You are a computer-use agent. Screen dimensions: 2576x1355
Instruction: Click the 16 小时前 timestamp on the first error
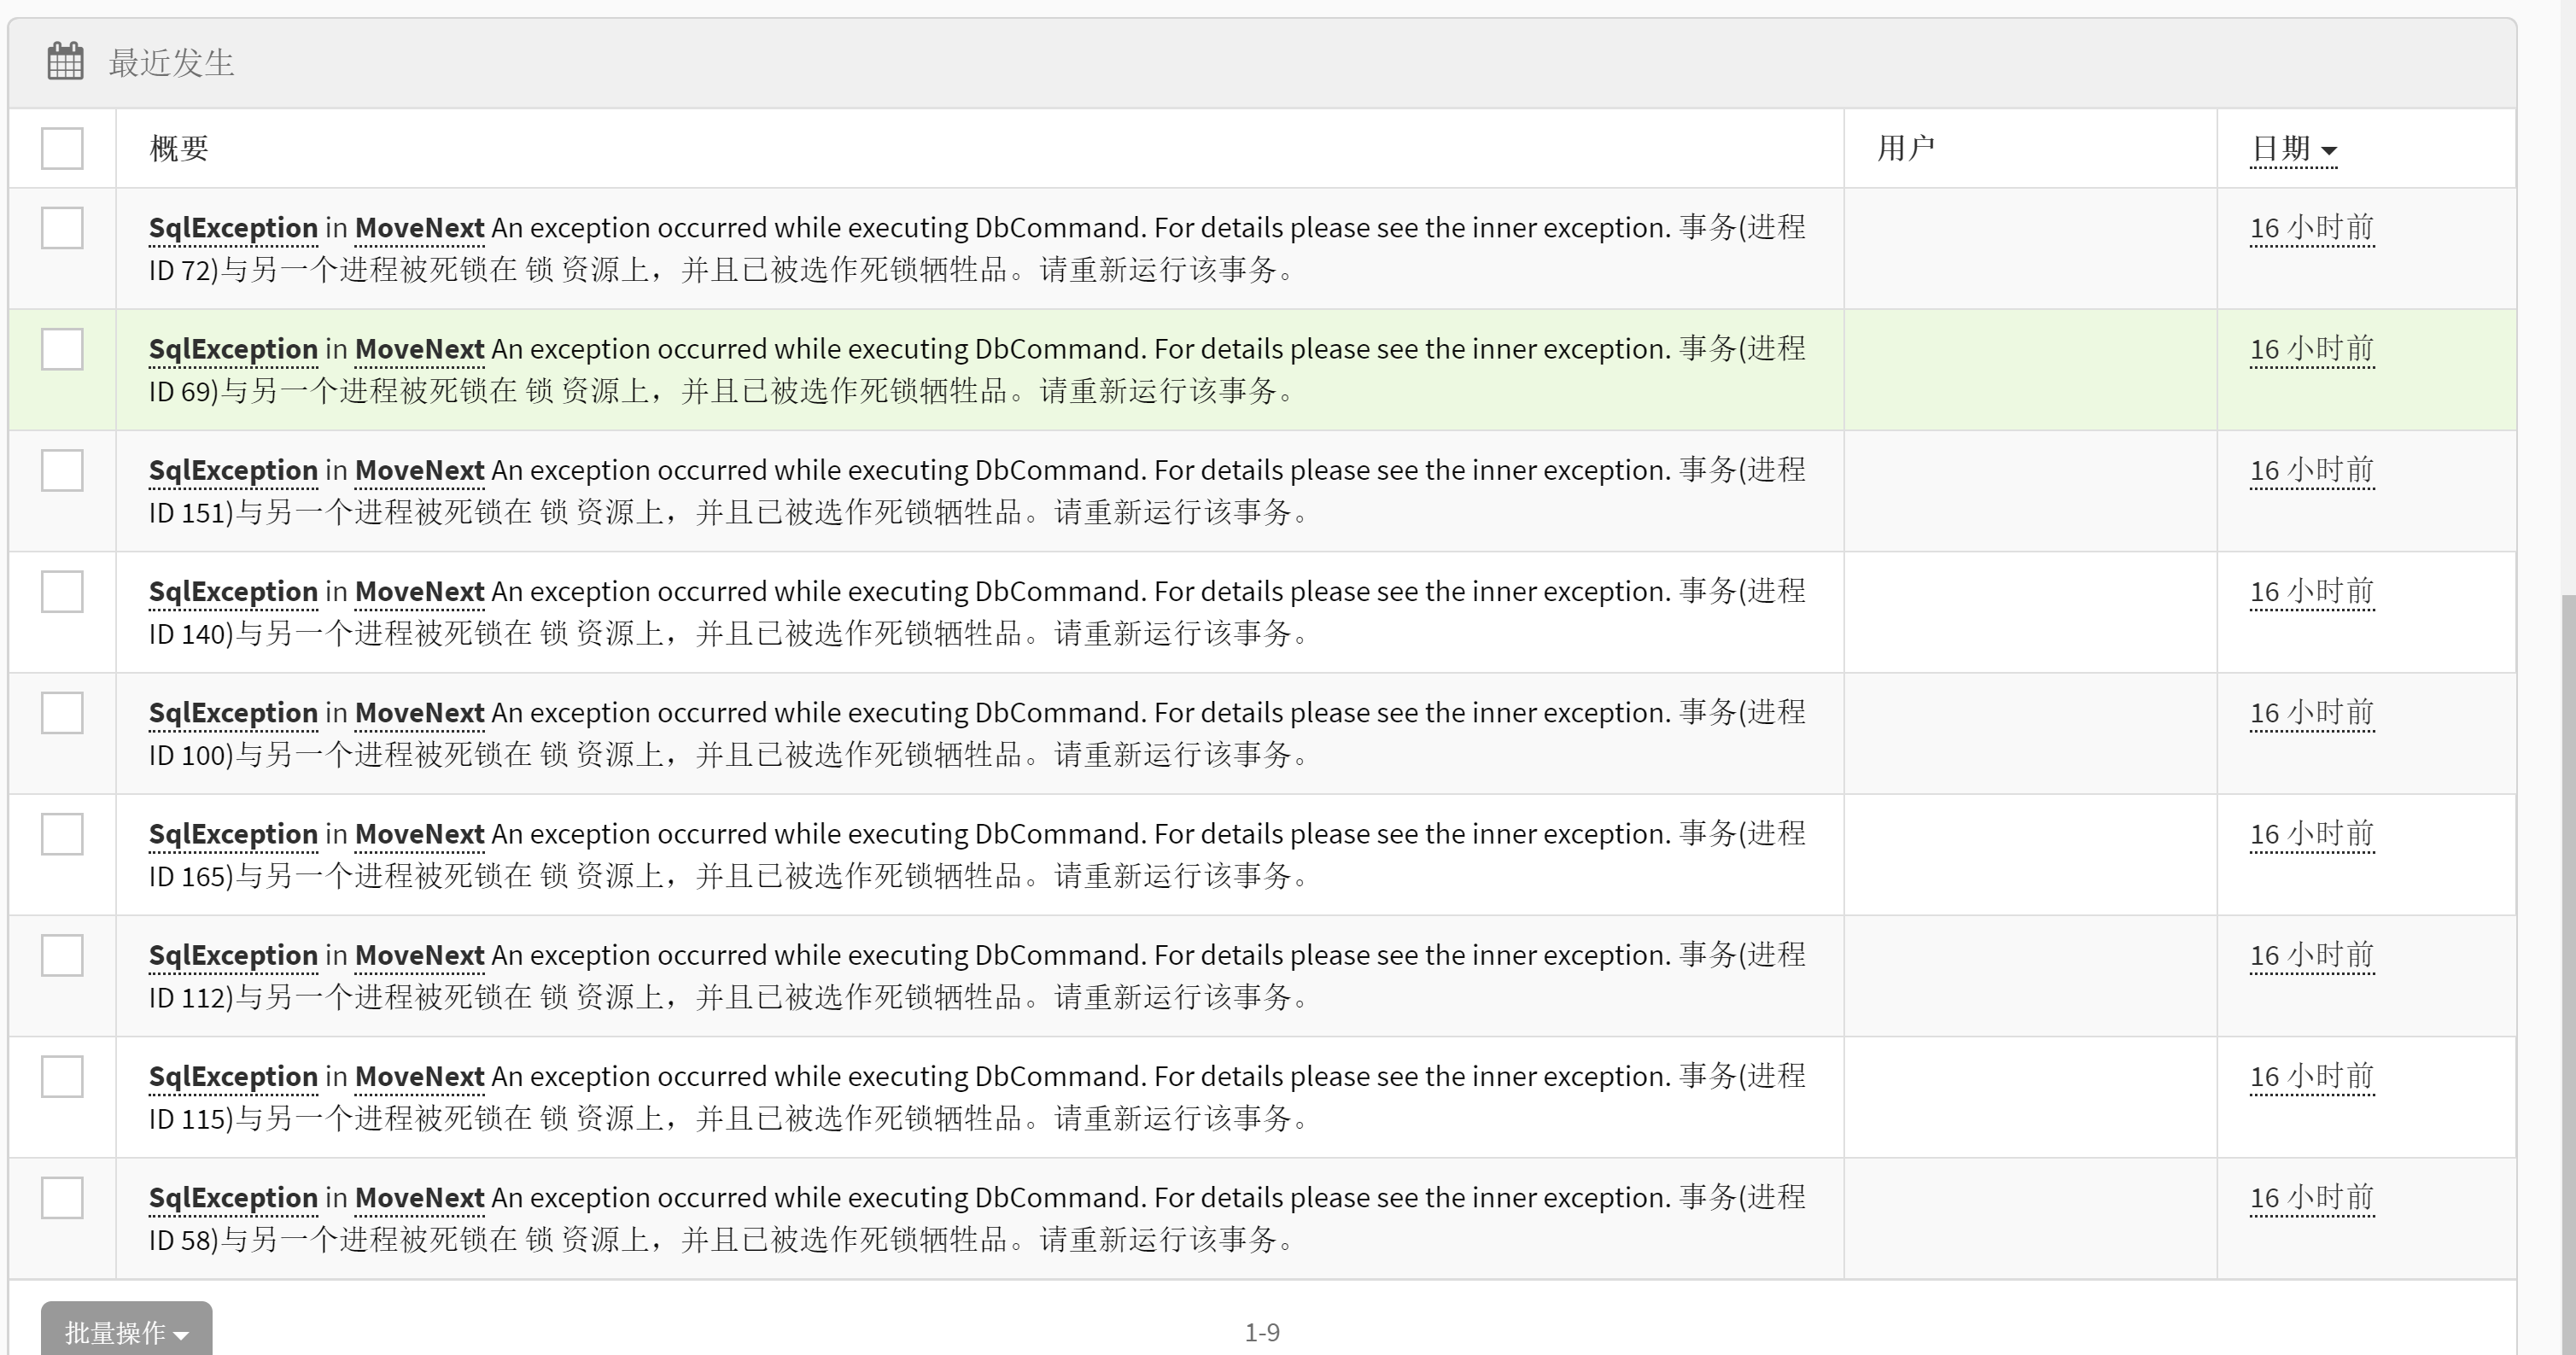click(x=2311, y=227)
